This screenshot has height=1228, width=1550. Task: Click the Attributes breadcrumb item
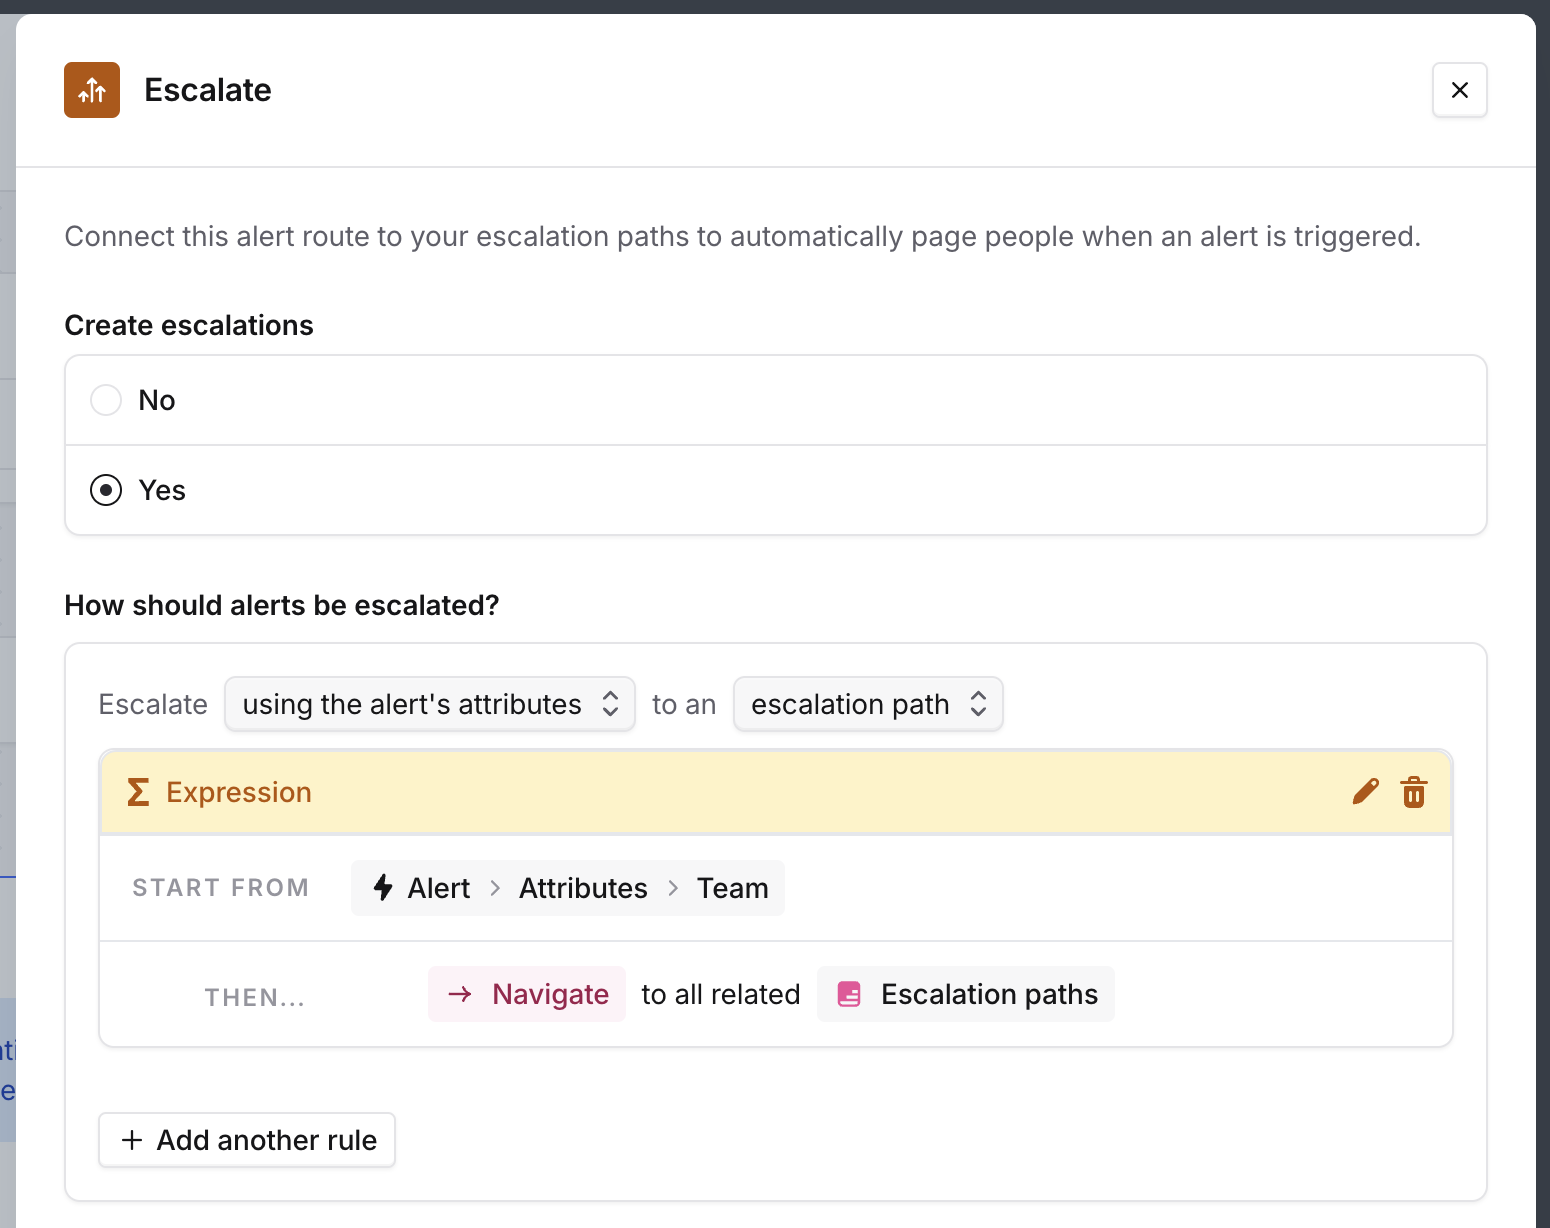tap(583, 888)
